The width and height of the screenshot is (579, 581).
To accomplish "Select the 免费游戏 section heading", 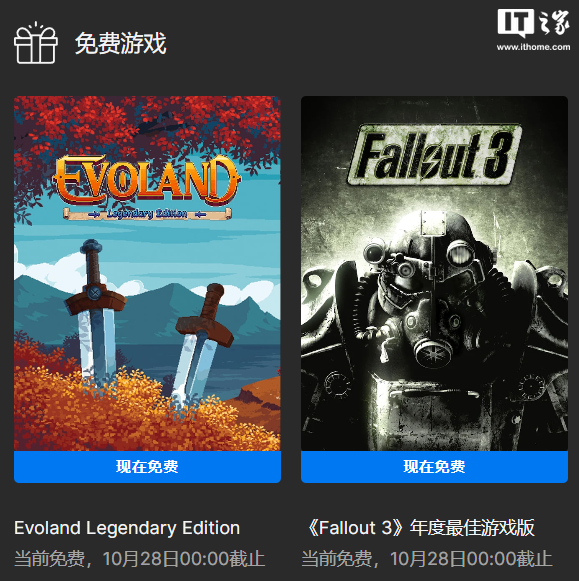I will (121, 43).
